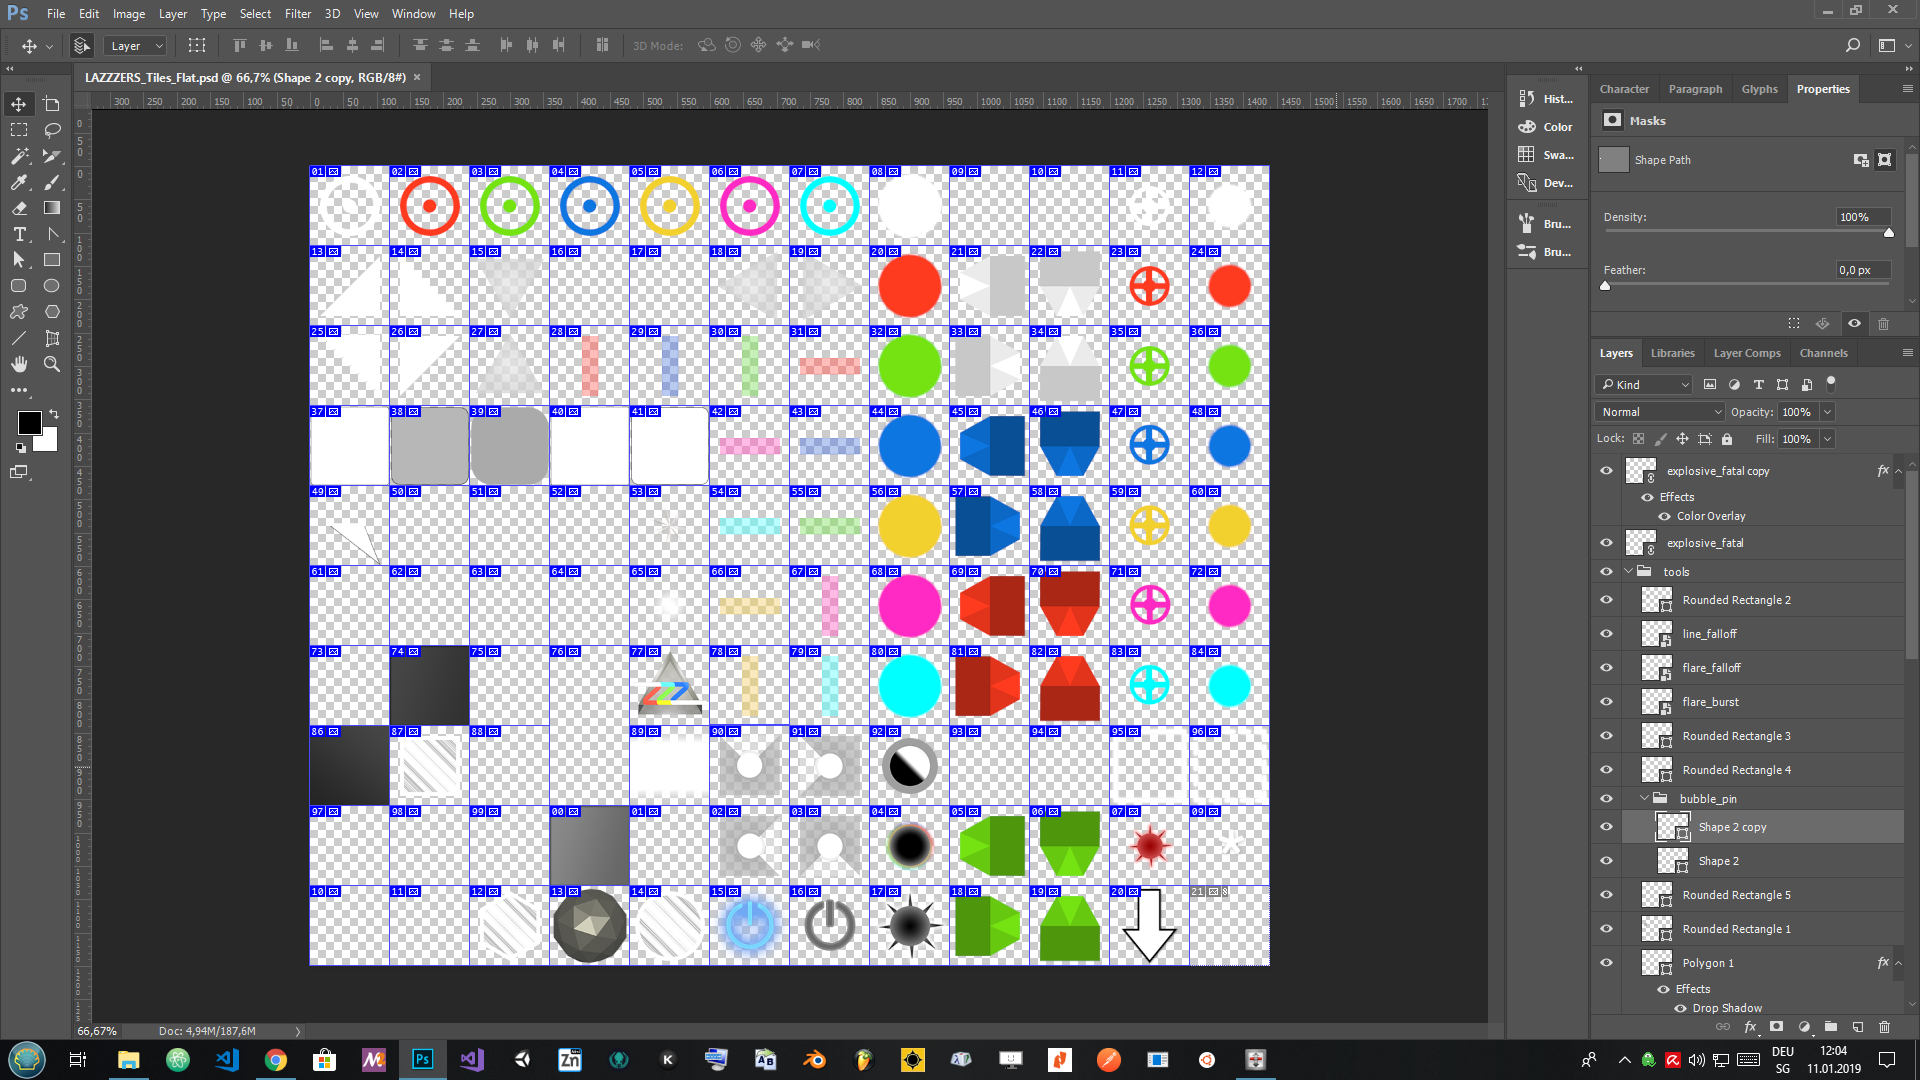Click the foreground color swatch
This screenshot has width=1920, height=1080.
[x=29, y=423]
